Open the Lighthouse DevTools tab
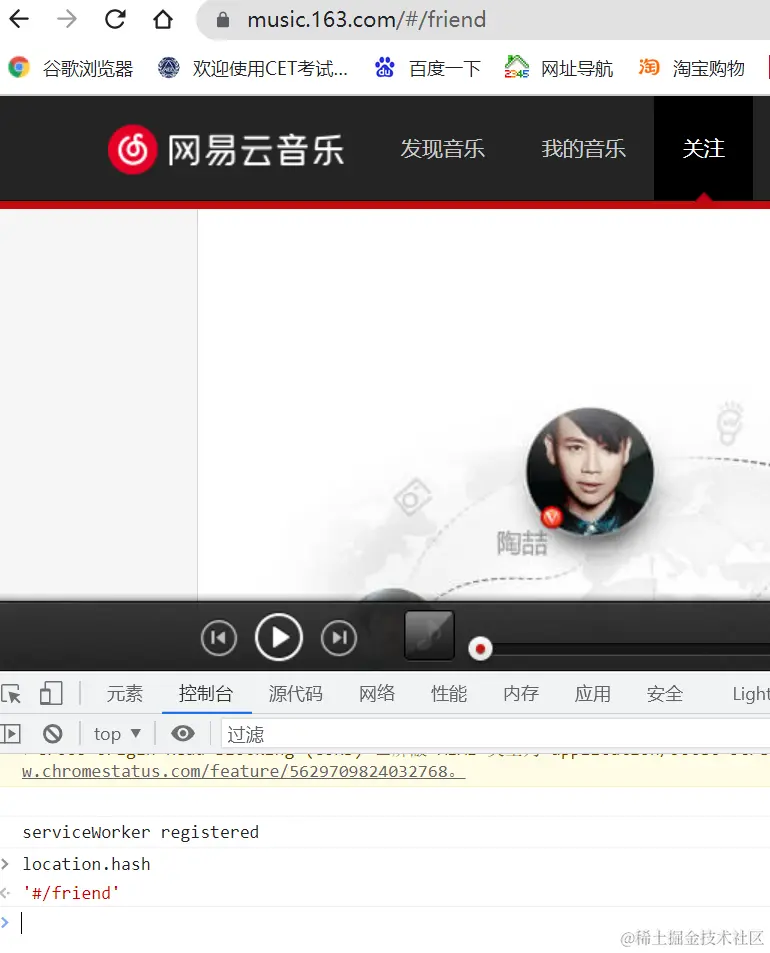 [751, 693]
